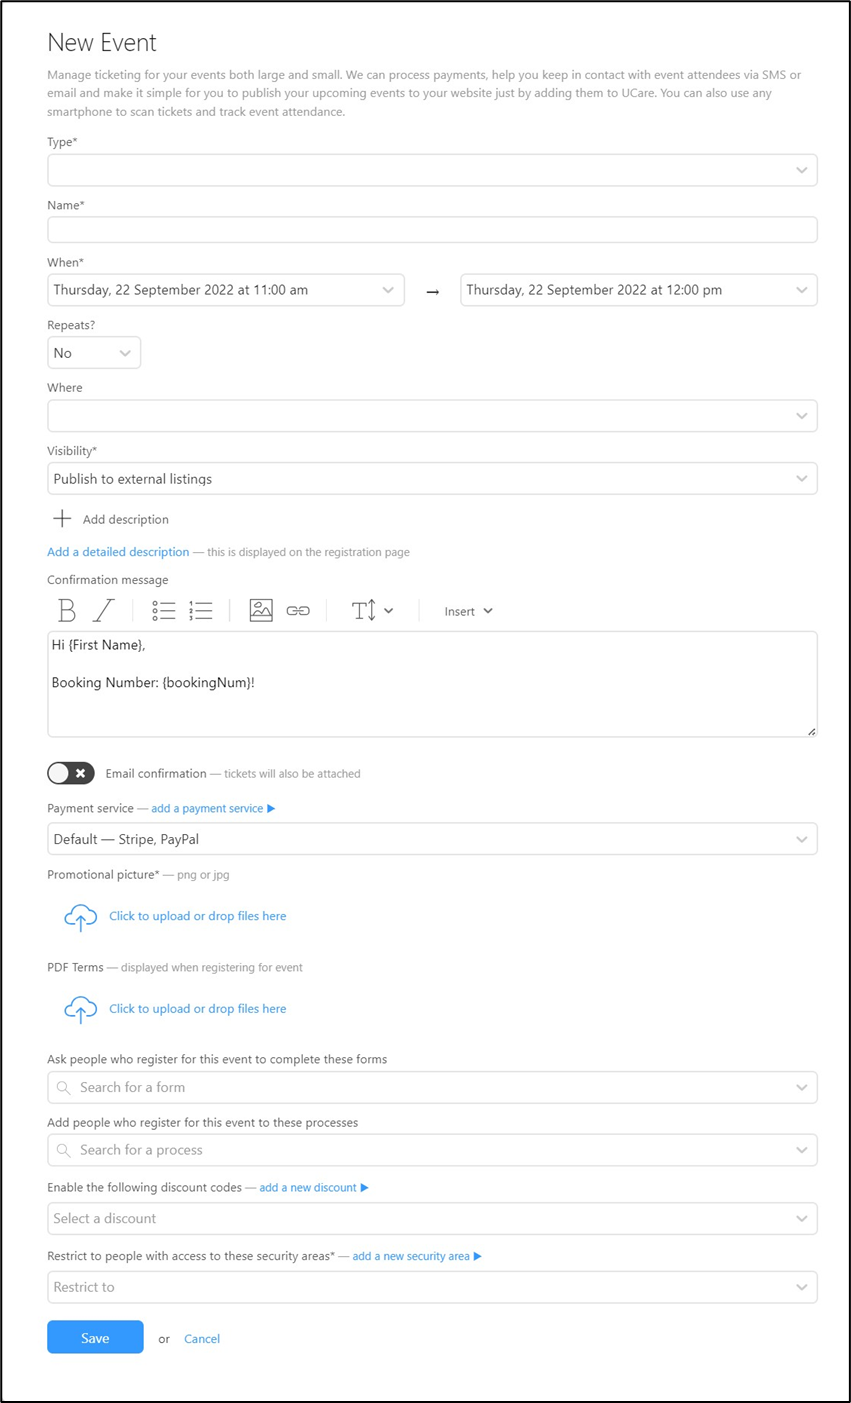Add a hyperlink using the link icon
This screenshot has height=1403, width=851.
(298, 610)
